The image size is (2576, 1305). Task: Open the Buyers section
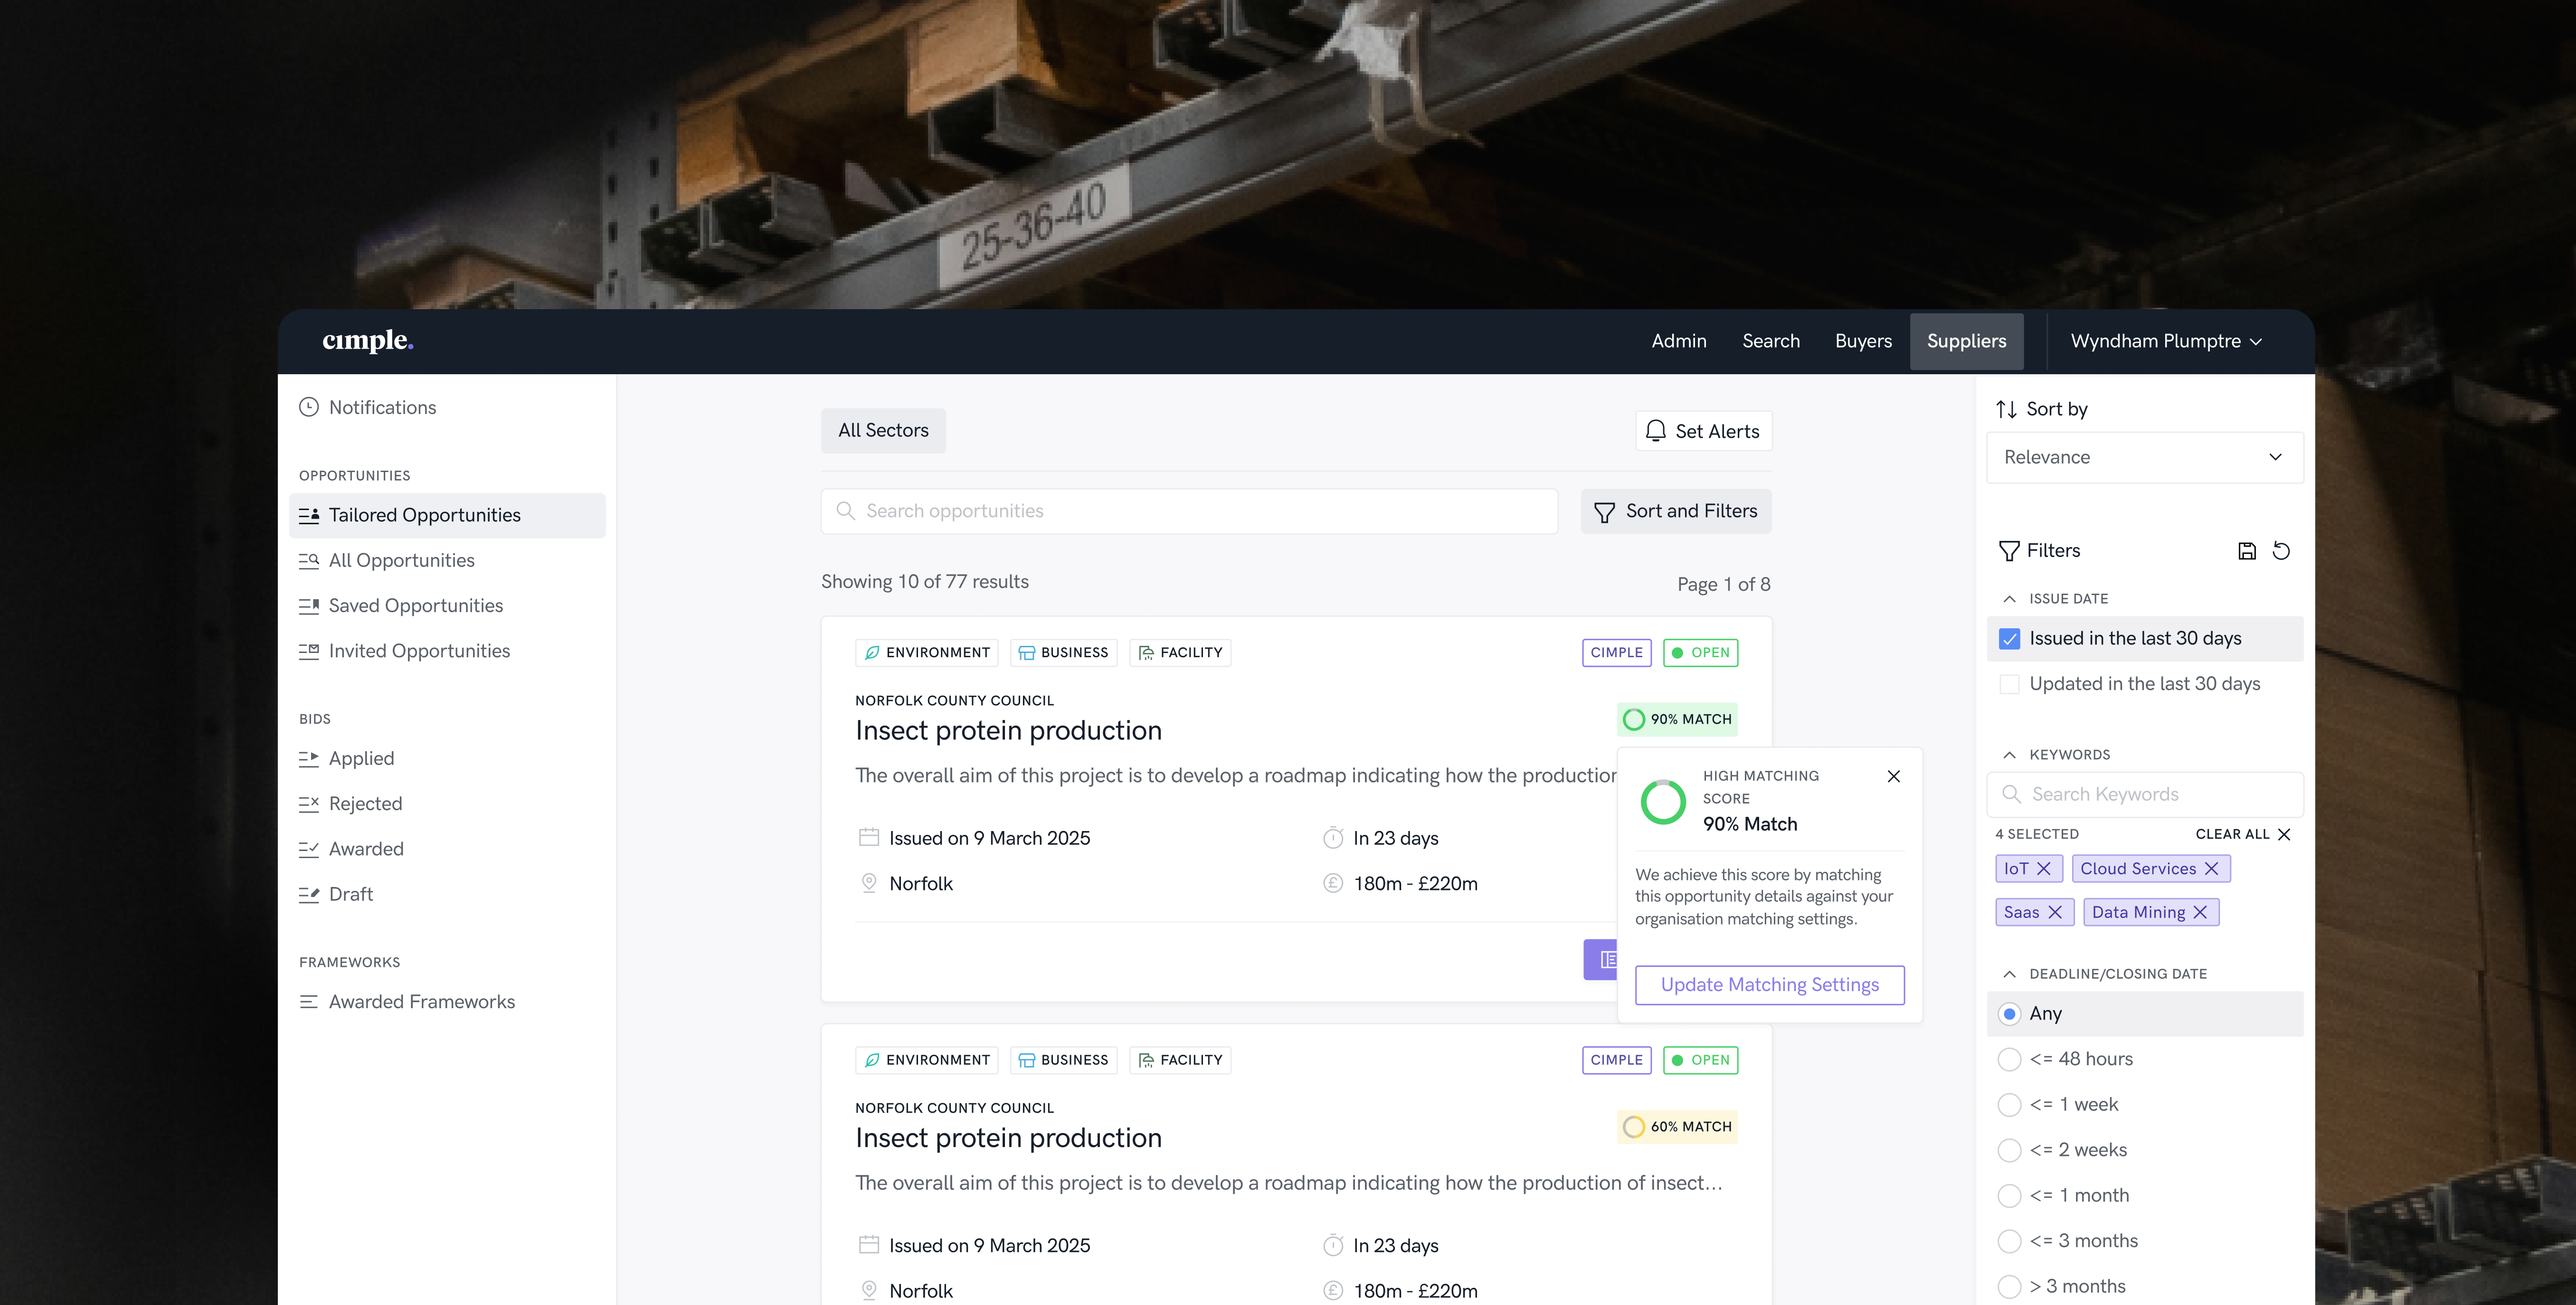pyautogui.click(x=1863, y=341)
